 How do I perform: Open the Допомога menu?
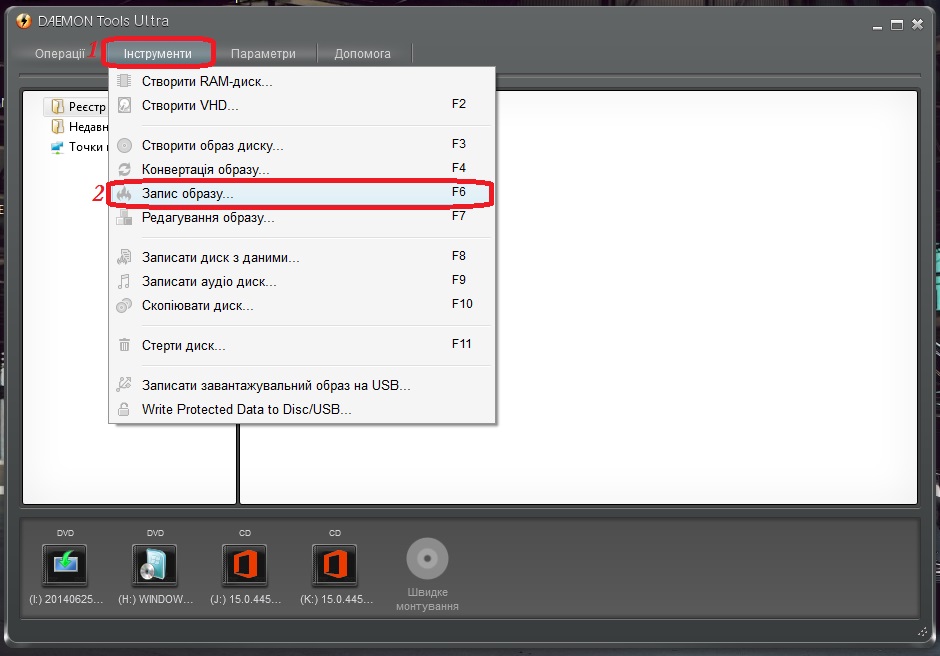pos(362,53)
